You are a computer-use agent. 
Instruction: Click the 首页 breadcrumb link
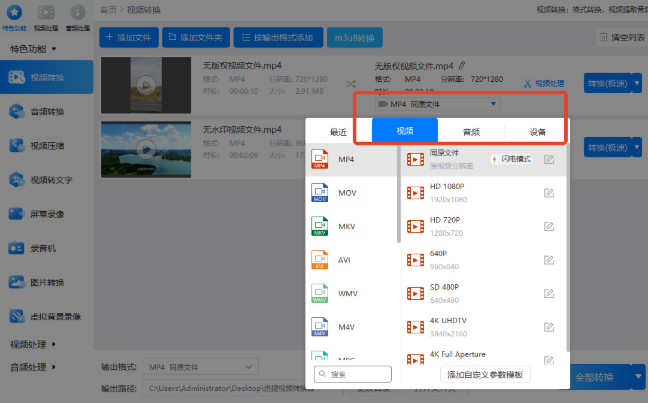(x=109, y=10)
